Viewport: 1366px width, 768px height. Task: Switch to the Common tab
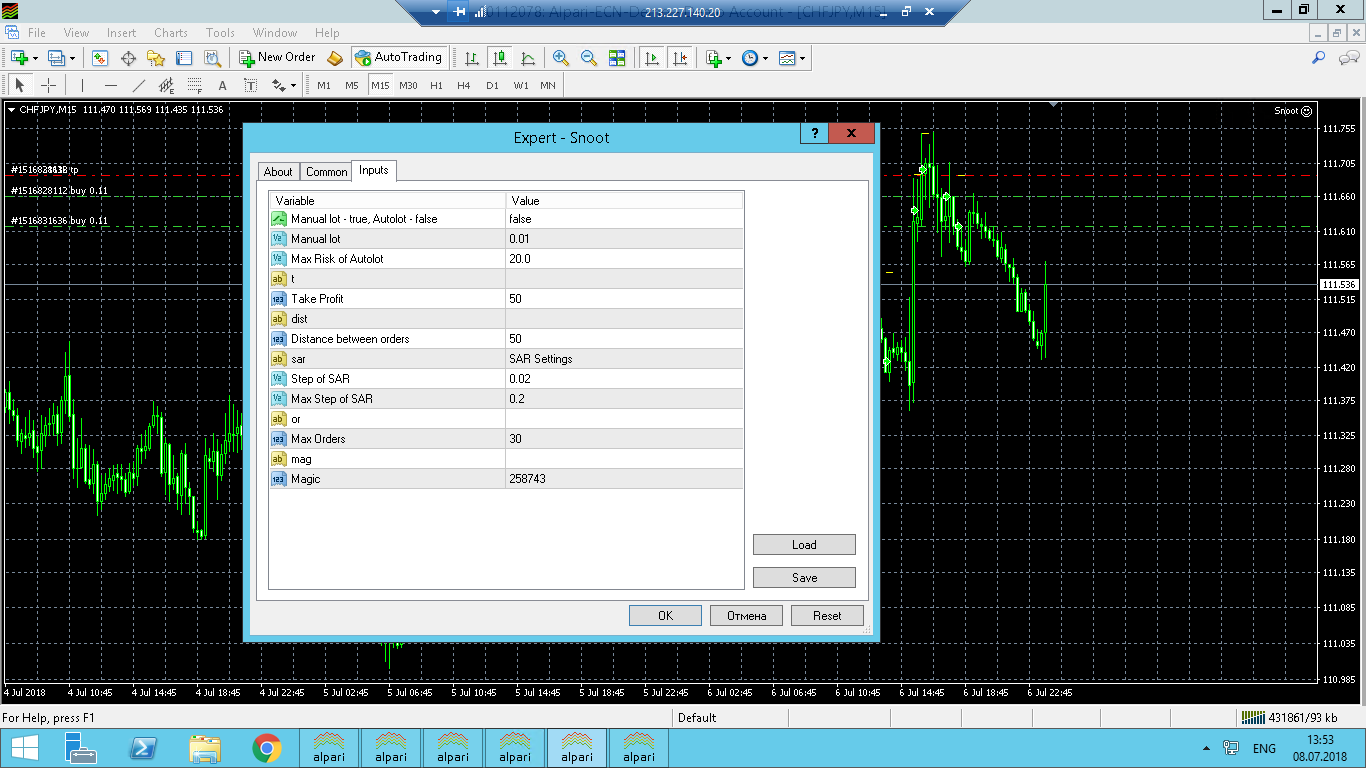326,172
